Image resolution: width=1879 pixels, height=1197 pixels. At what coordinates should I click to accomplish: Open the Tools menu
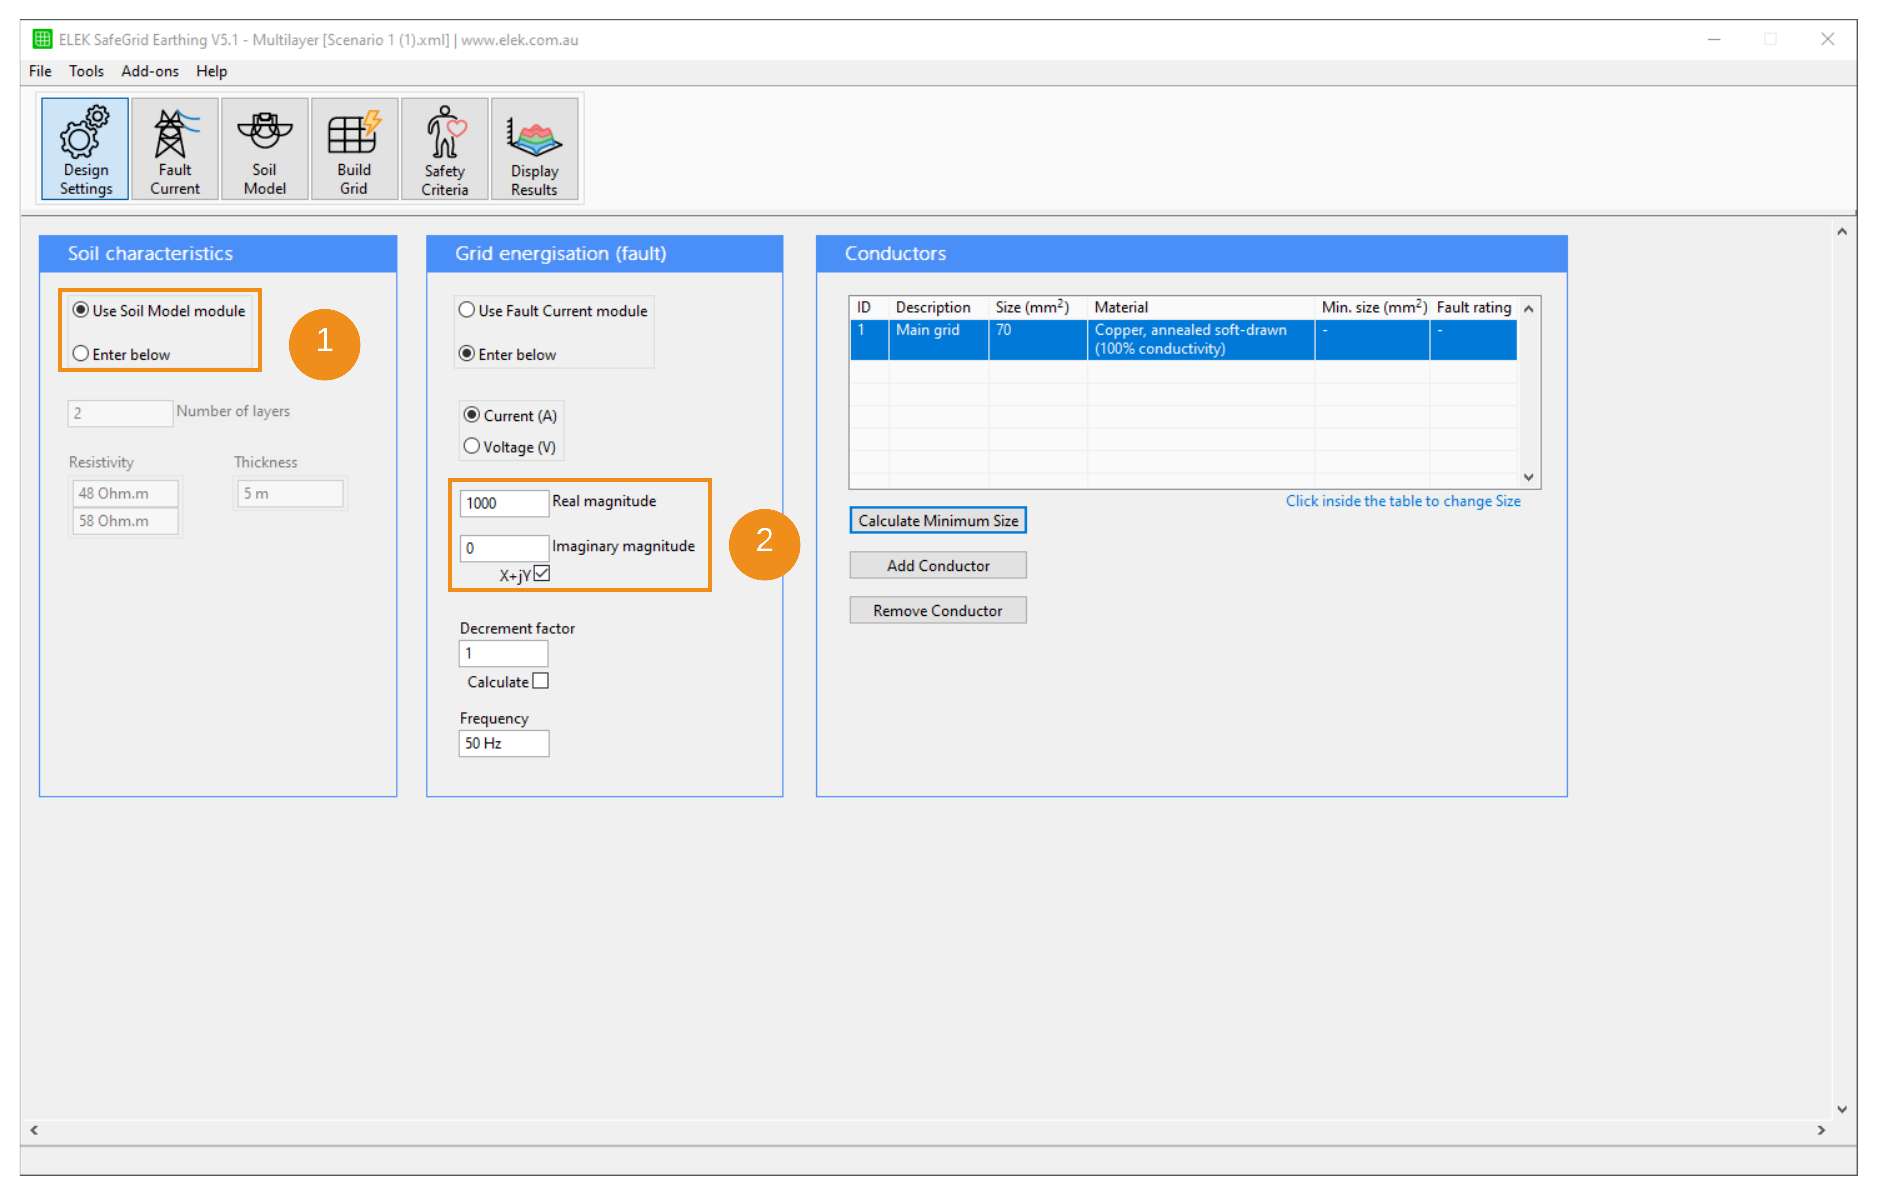click(x=85, y=71)
